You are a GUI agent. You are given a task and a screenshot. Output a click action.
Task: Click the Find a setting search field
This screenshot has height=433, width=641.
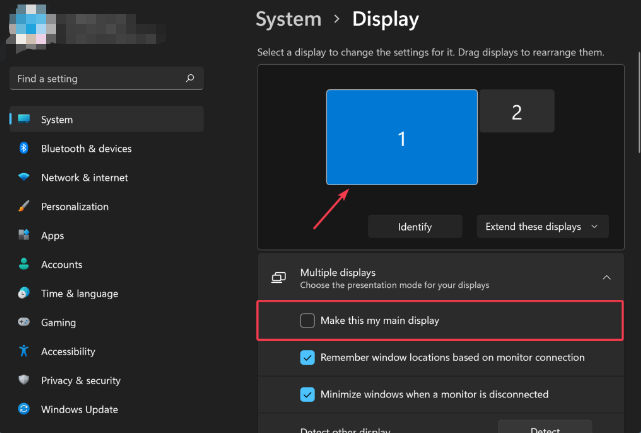[x=106, y=78]
